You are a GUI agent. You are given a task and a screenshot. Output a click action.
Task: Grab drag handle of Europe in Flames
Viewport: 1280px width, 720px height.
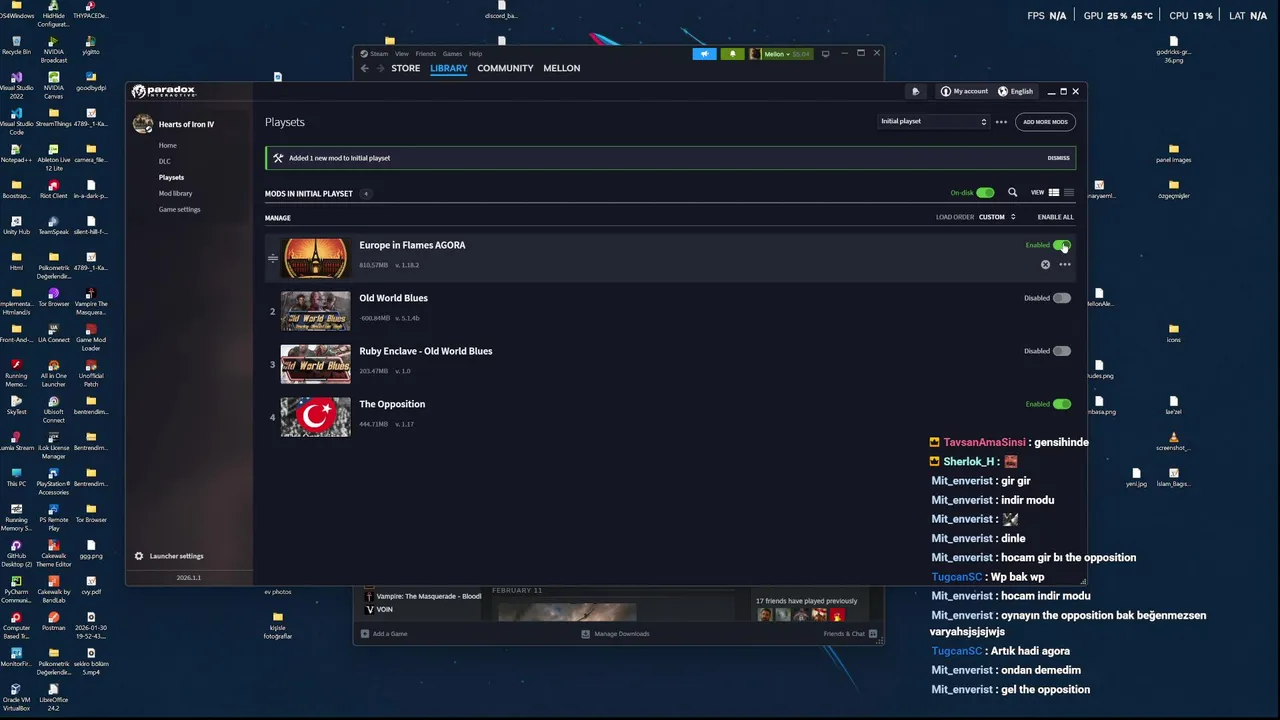[272, 259]
